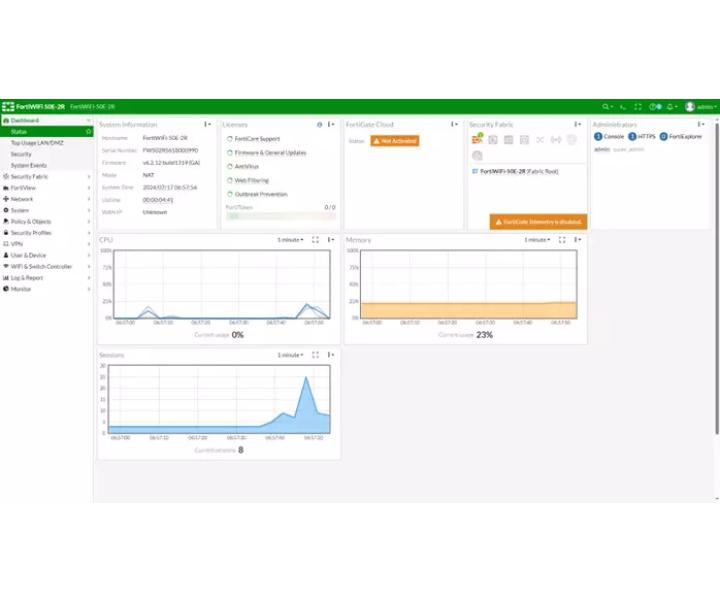The height and width of the screenshot is (600, 720).
Task: Toggle fullscreen icon in top header
Action: click(x=638, y=107)
